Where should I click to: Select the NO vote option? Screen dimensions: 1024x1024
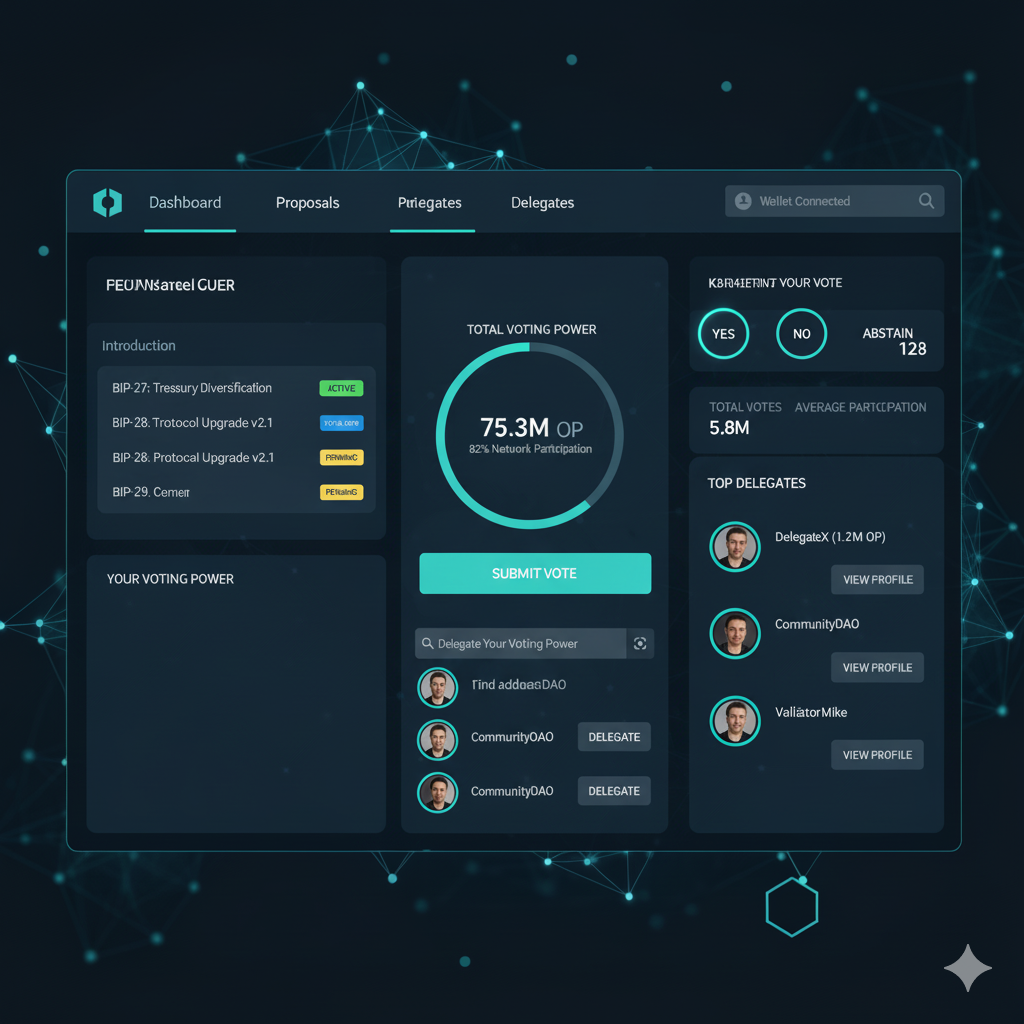click(801, 333)
